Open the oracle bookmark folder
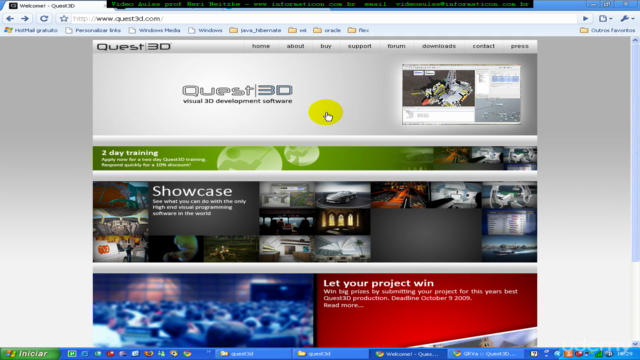The image size is (640, 360). pos(327,30)
